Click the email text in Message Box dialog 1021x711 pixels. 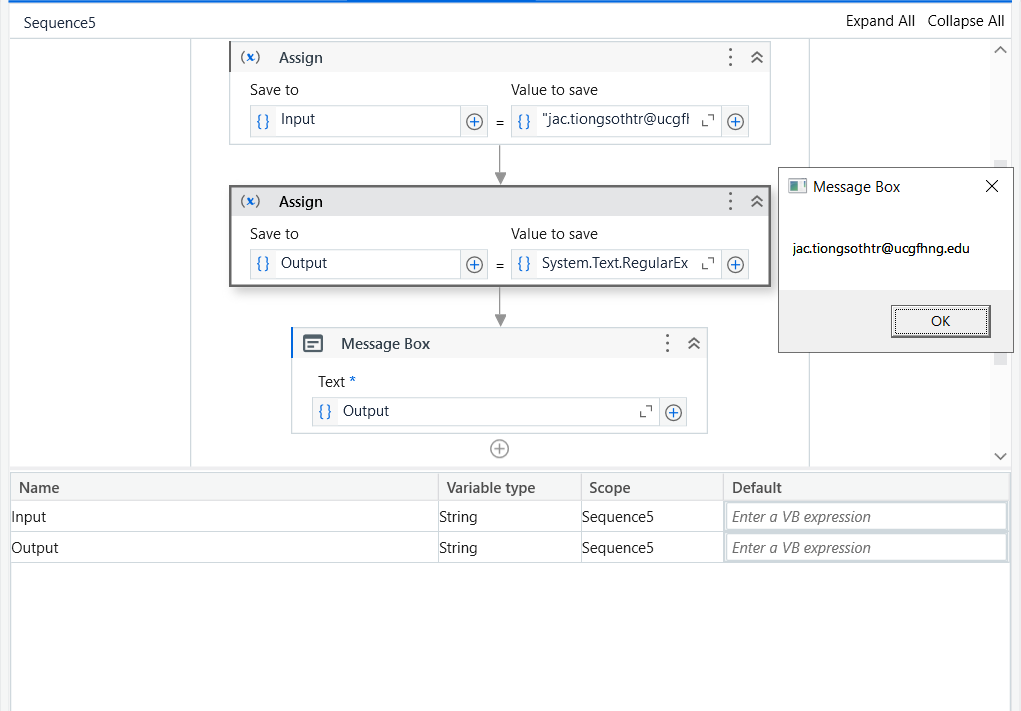coord(881,248)
